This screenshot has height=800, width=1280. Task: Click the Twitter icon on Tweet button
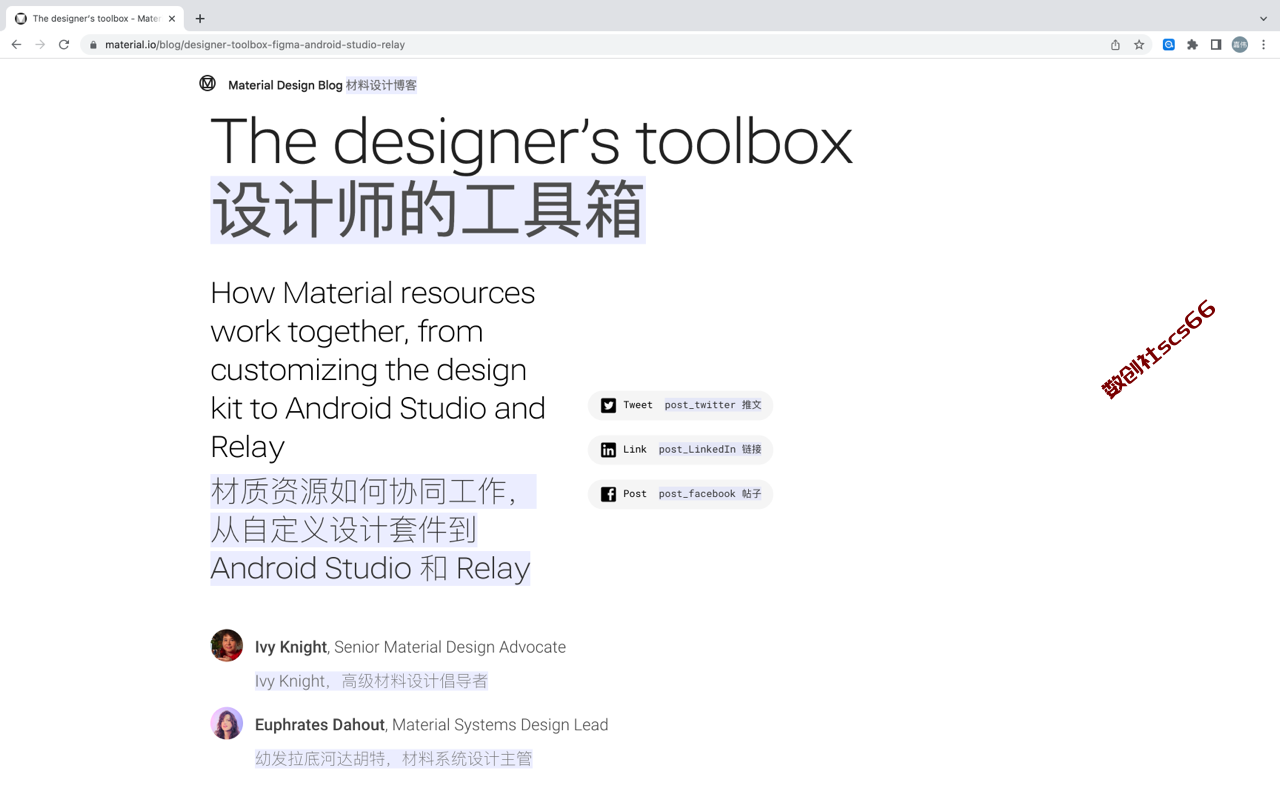608,405
